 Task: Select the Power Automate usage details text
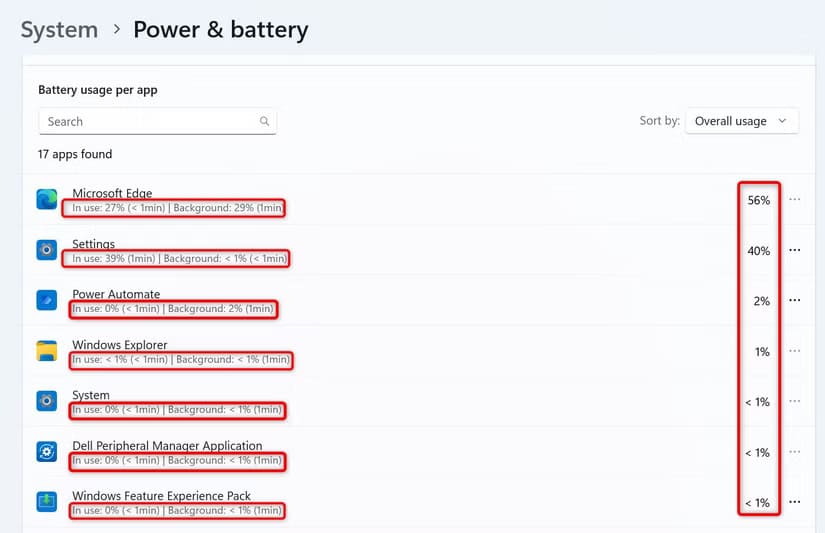tap(172, 310)
